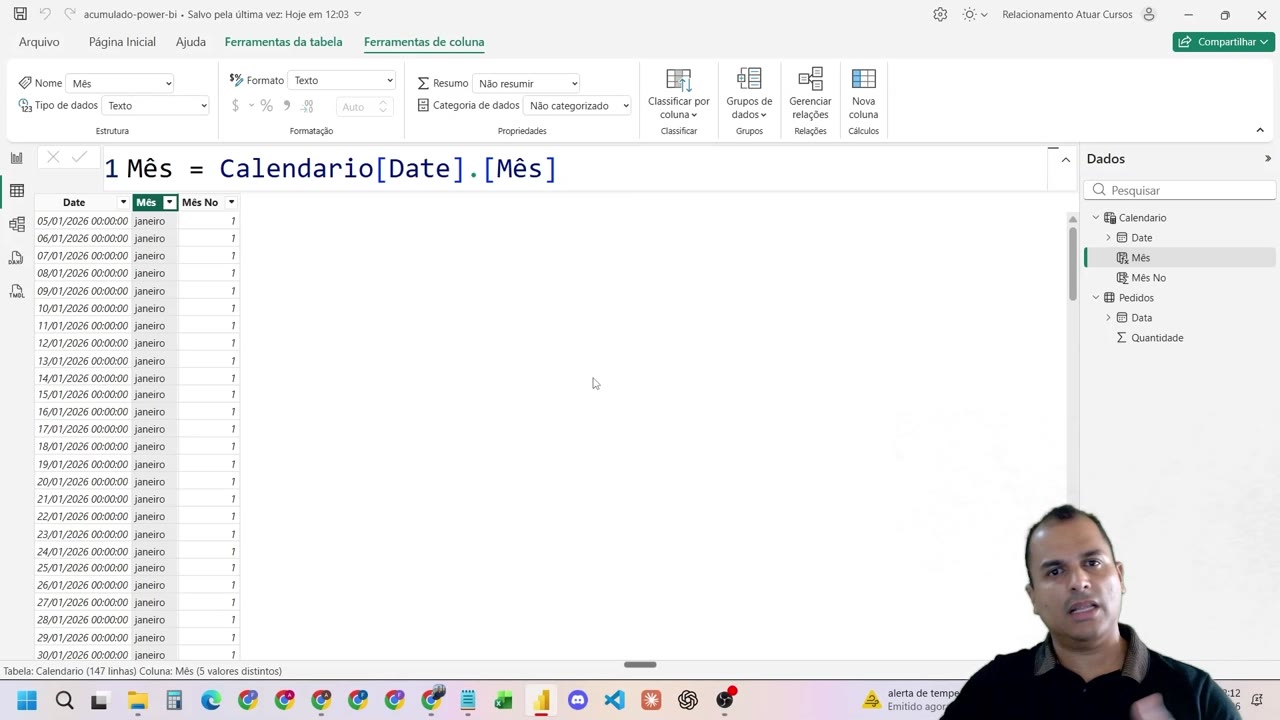
Task: Click the percent format icon
Action: pos(266,106)
